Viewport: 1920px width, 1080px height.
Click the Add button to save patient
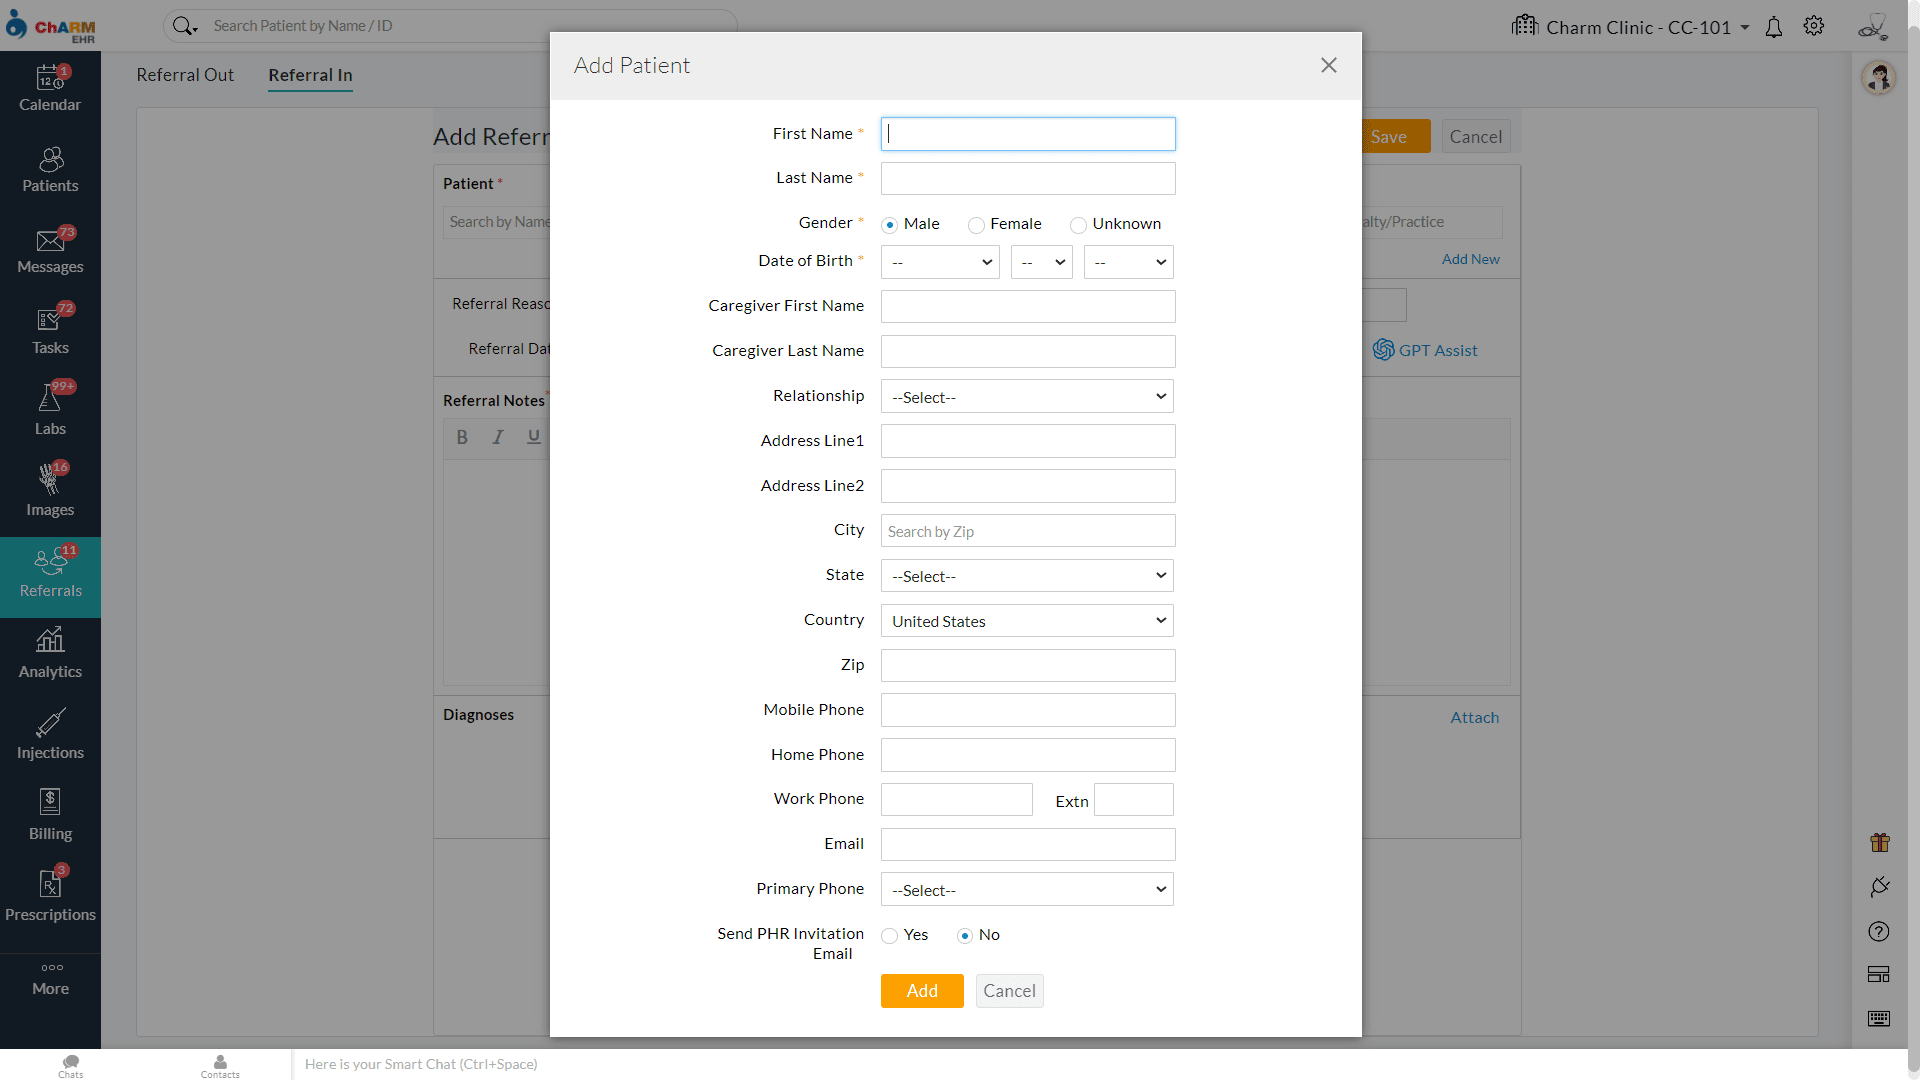pos(921,991)
